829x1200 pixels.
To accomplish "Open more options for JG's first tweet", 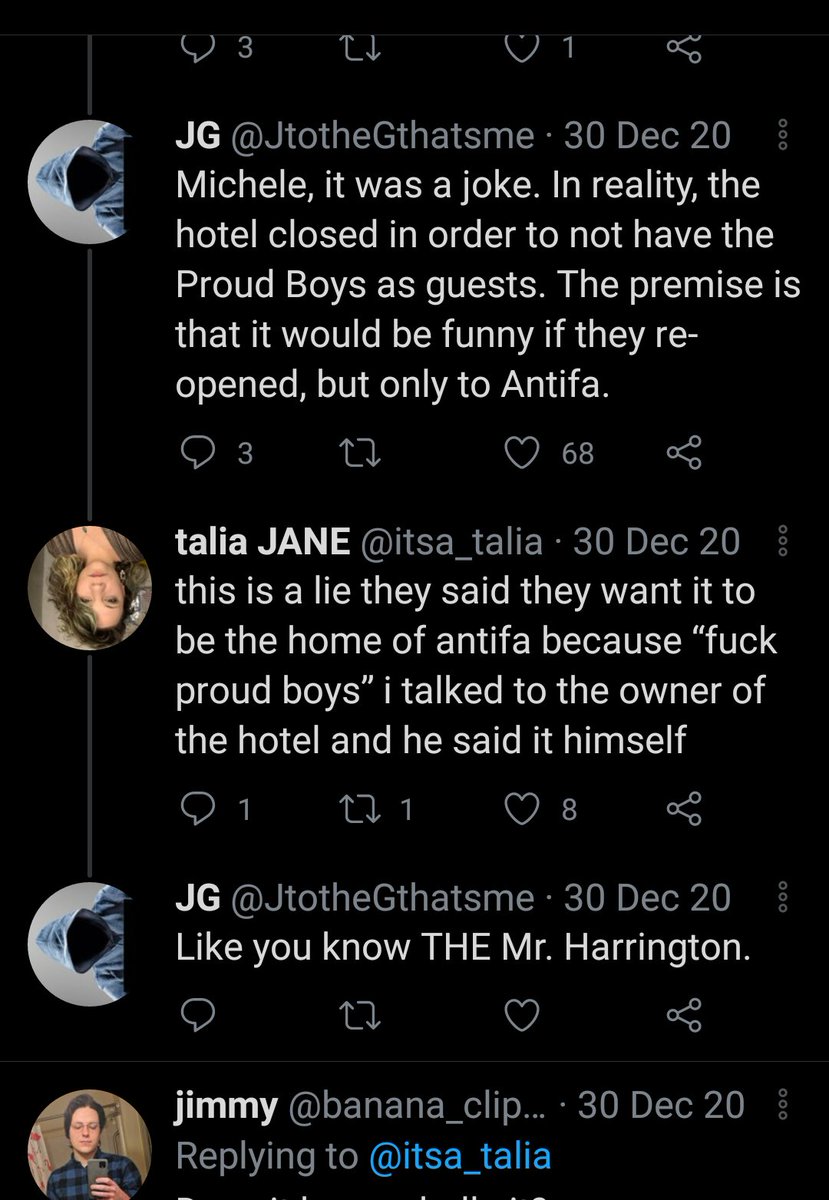I will click(783, 135).
